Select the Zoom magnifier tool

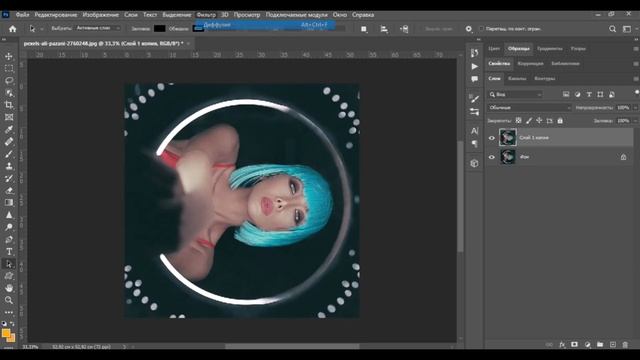(x=9, y=300)
